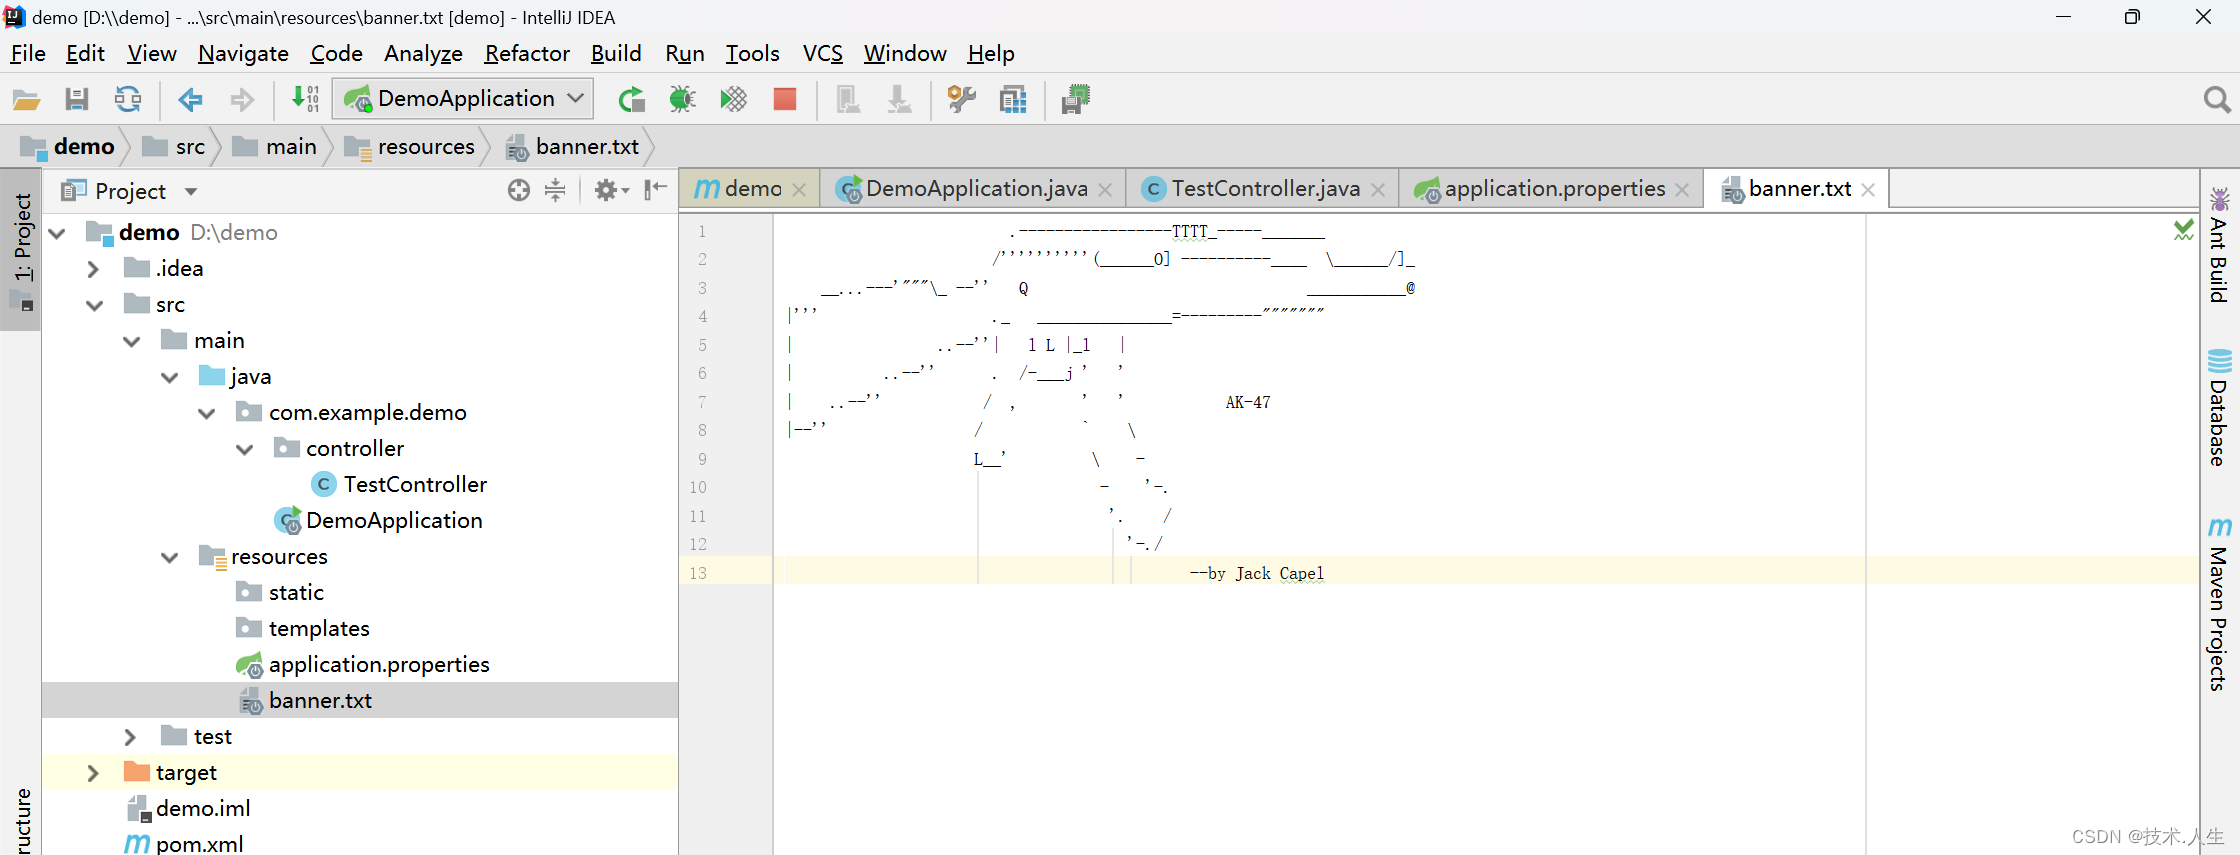This screenshot has height=855, width=2240.
Task: Collapse the controller package
Action: 245,449
